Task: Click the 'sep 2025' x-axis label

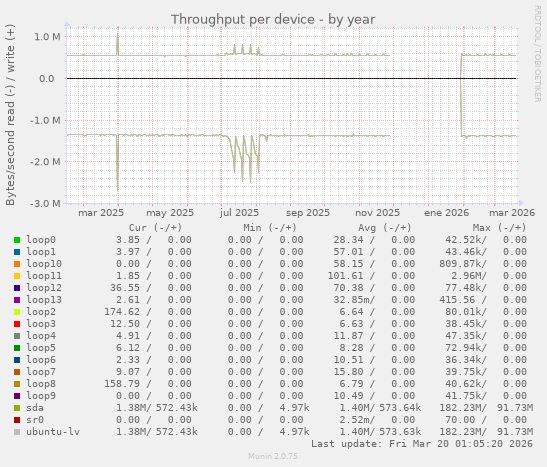Action: (x=308, y=213)
